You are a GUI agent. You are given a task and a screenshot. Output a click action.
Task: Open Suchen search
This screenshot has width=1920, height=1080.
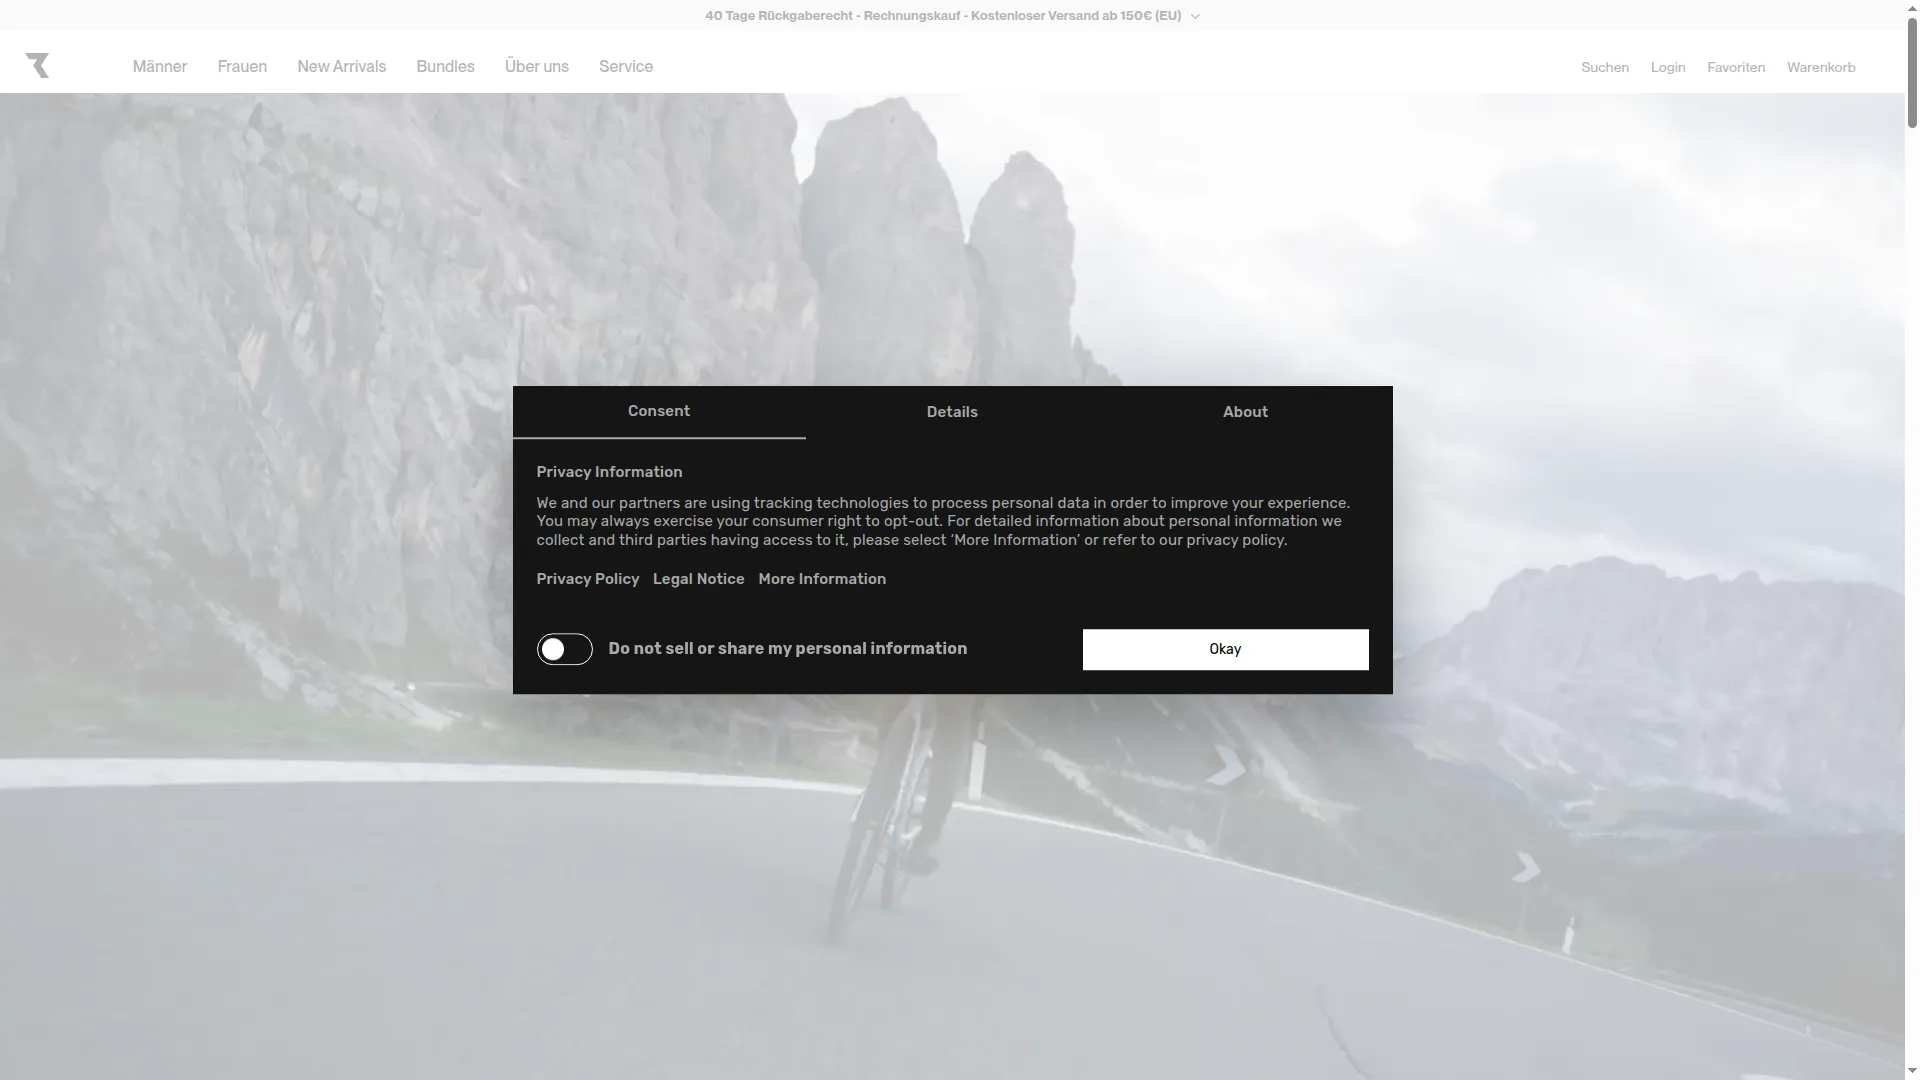pyautogui.click(x=1604, y=67)
